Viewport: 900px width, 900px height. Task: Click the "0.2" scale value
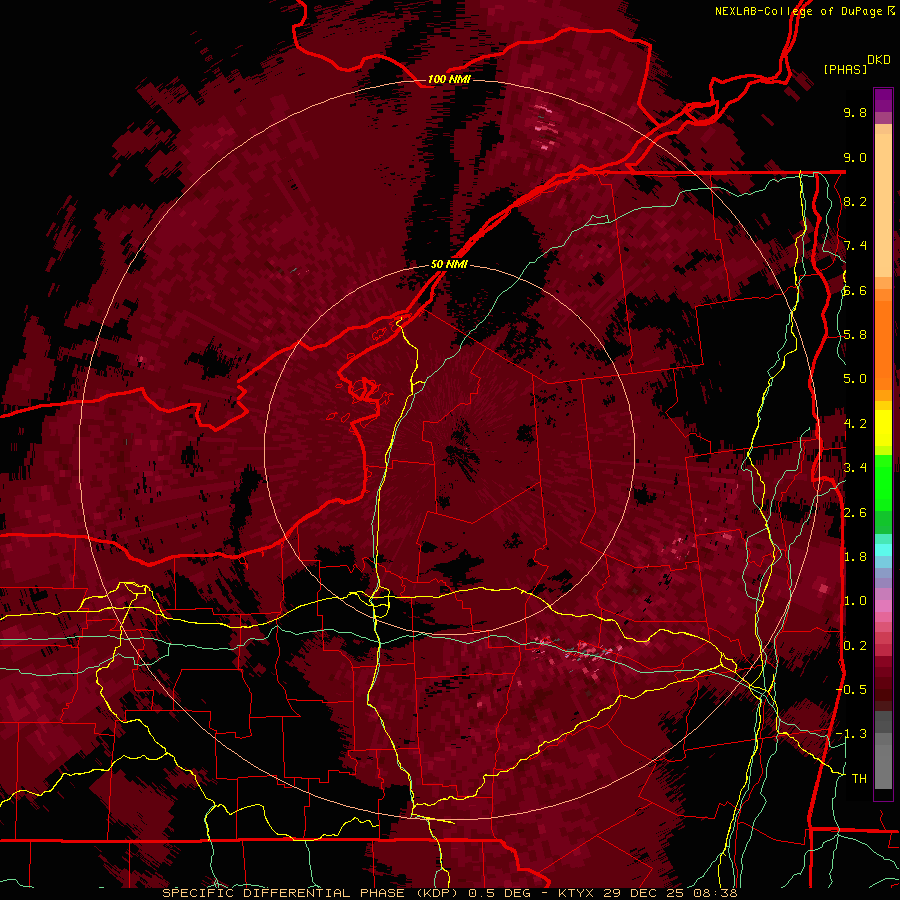(x=855, y=645)
